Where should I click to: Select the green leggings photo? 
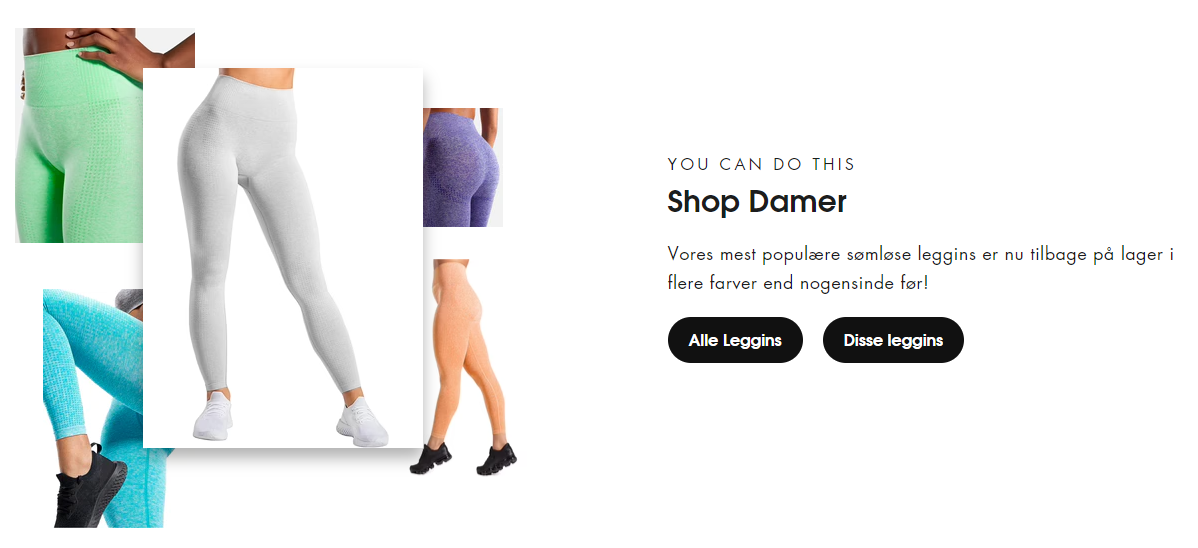tap(79, 135)
